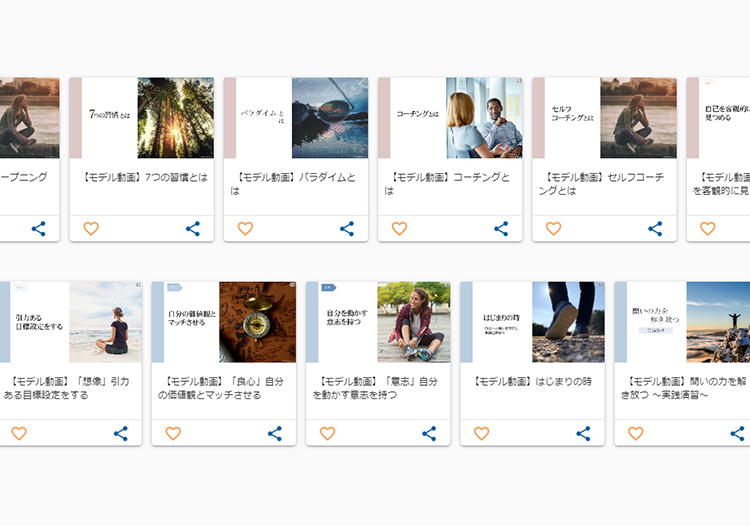Open the 7つの習慣とは forest thumbnail
This screenshot has height=526, width=750.
point(175,118)
